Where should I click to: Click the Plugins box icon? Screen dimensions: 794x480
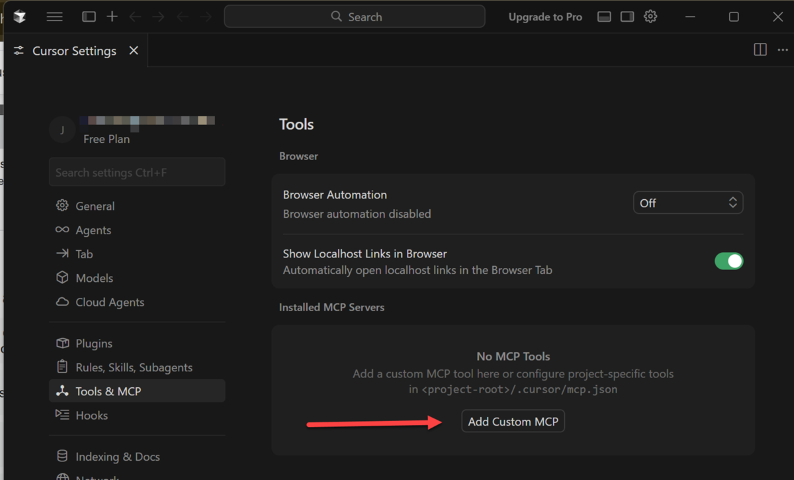tap(62, 343)
